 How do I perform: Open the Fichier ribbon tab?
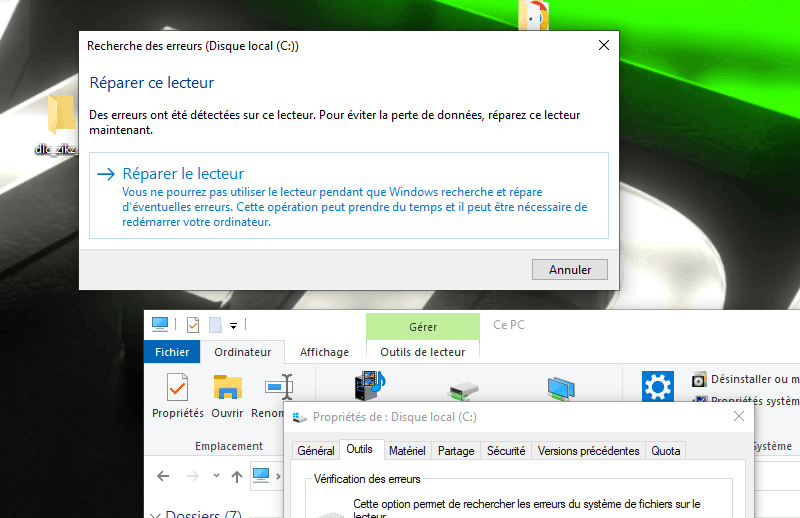click(x=172, y=352)
